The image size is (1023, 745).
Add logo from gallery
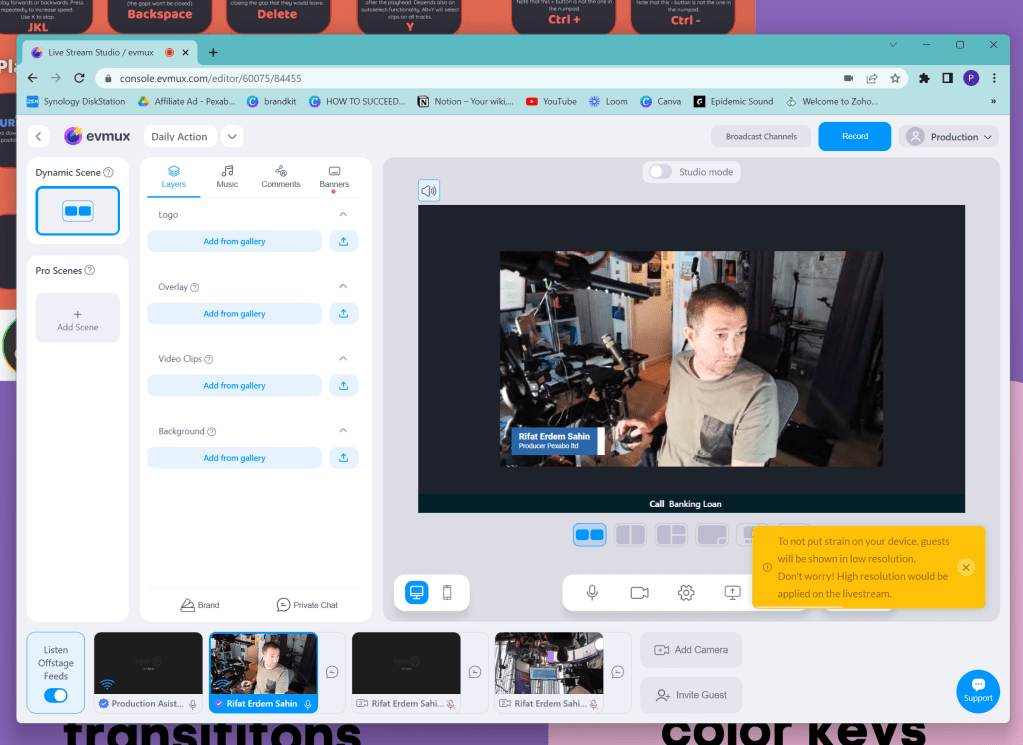pyautogui.click(x=234, y=241)
